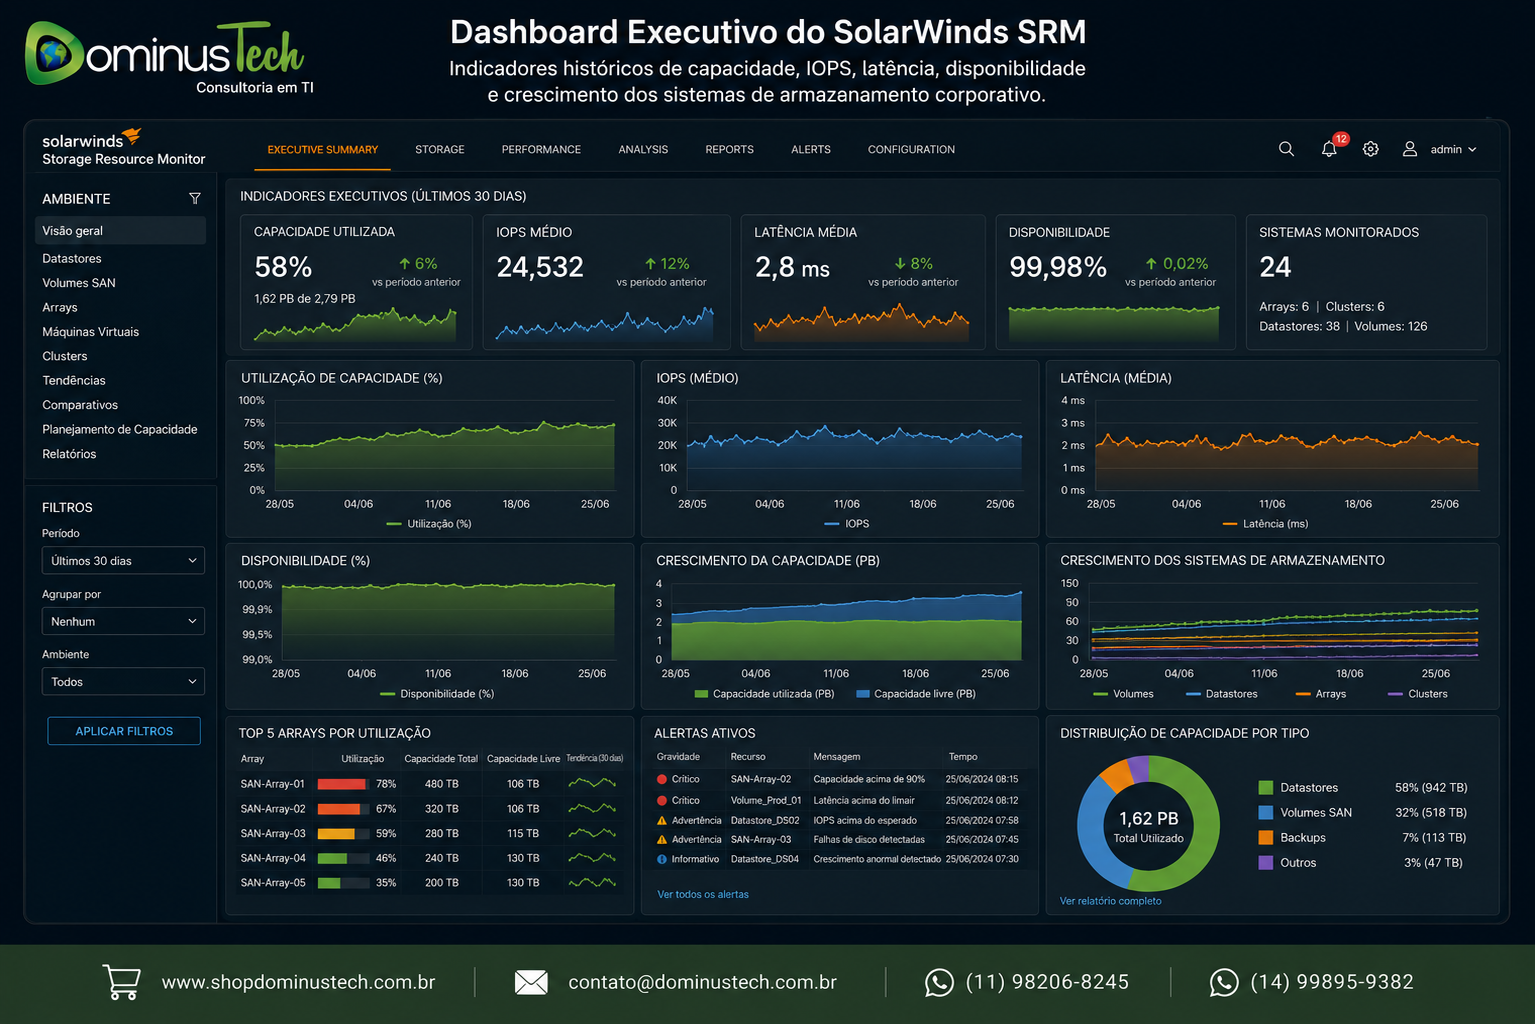Click the shopping cart icon in footer
Screen dimensions: 1535x1024
pos(122,982)
